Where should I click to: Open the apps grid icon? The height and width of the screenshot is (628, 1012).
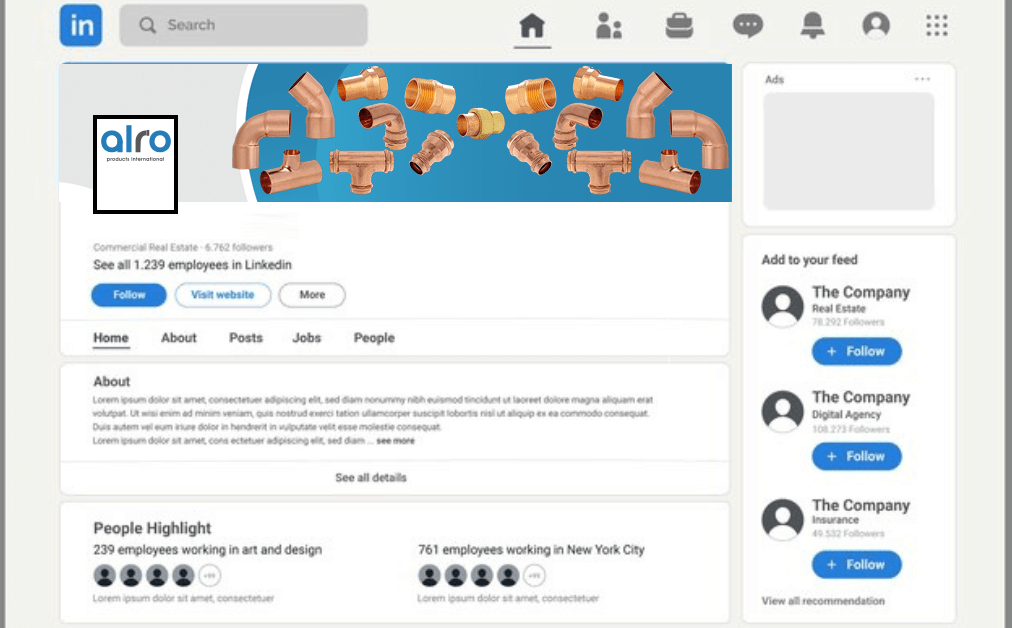click(x=936, y=26)
